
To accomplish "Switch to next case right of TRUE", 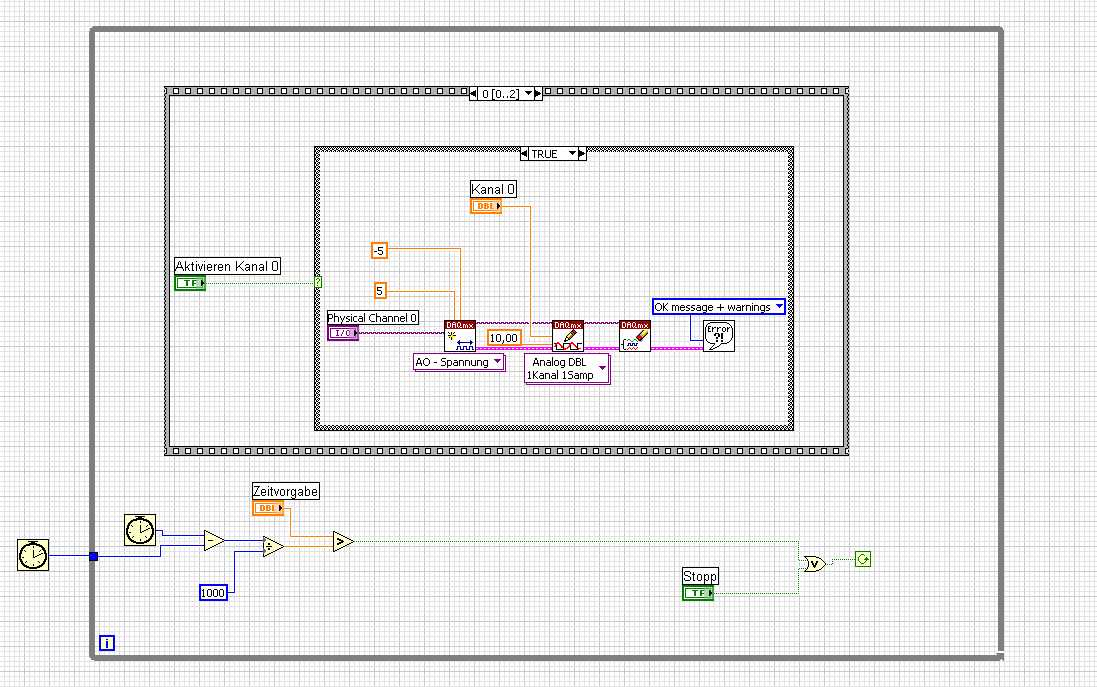I will pyautogui.click(x=582, y=154).
